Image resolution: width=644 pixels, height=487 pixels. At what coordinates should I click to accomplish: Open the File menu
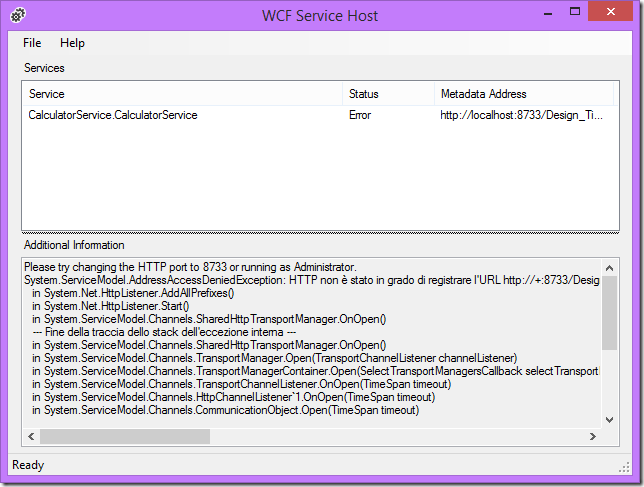[32, 43]
